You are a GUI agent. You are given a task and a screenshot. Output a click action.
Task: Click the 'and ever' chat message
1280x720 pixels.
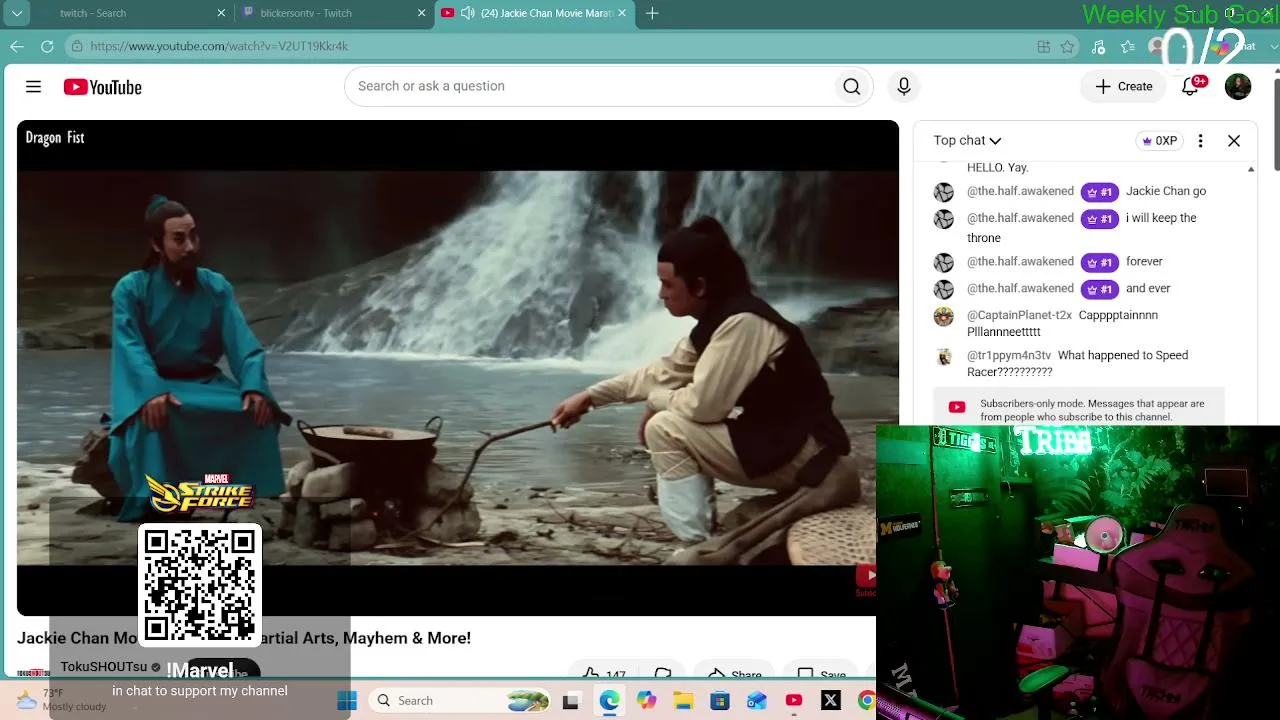1148,288
